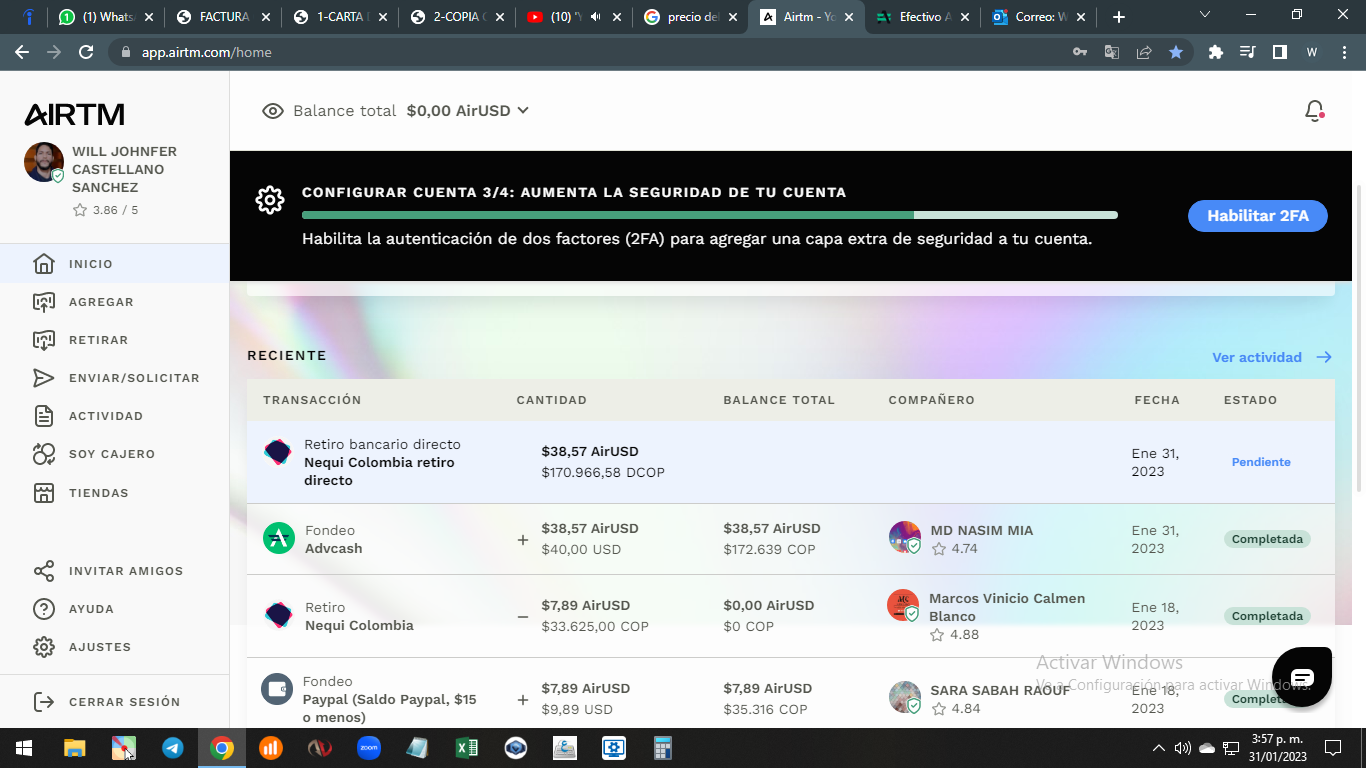
Task: Open Excel from the taskbar
Action: (x=466, y=748)
